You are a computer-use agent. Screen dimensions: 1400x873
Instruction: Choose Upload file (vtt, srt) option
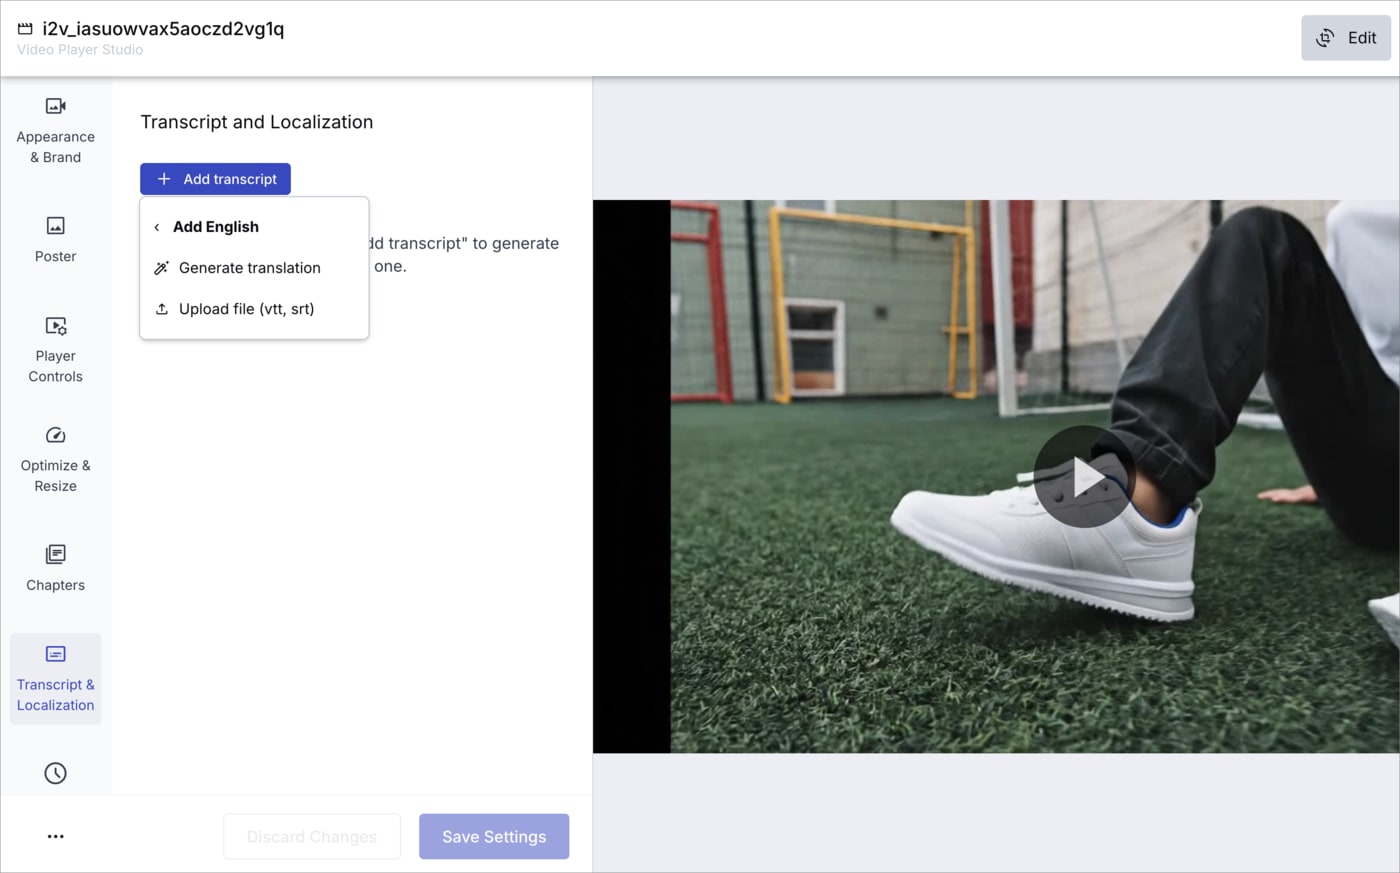246,309
